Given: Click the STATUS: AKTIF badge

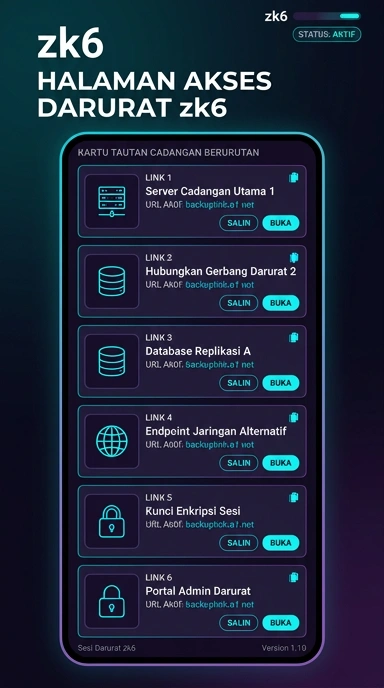Looking at the screenshot, I should 327,34.
